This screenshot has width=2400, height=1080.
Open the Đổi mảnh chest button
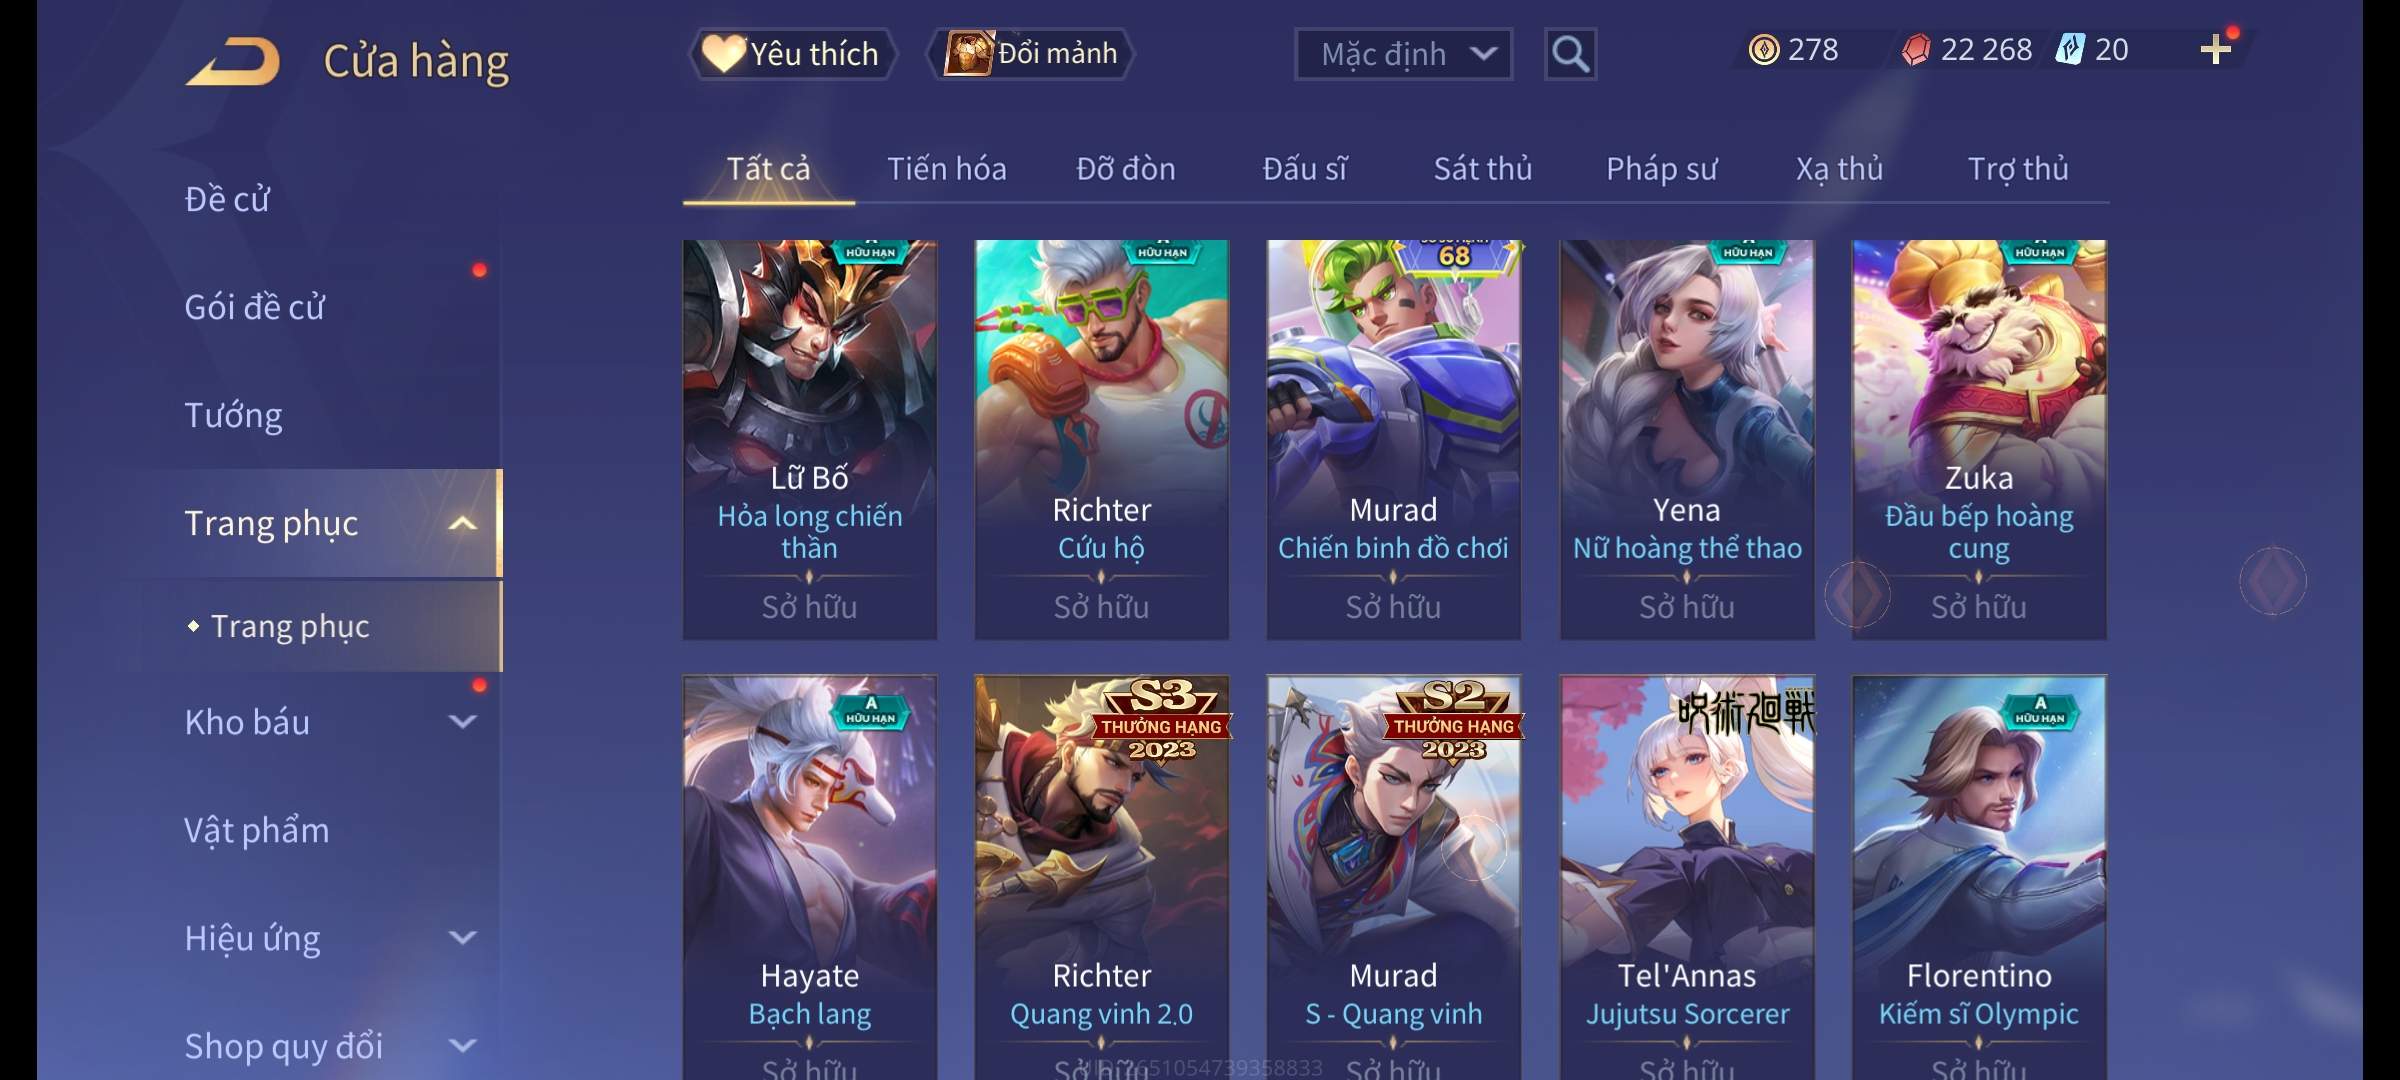tap(1031, 53)
